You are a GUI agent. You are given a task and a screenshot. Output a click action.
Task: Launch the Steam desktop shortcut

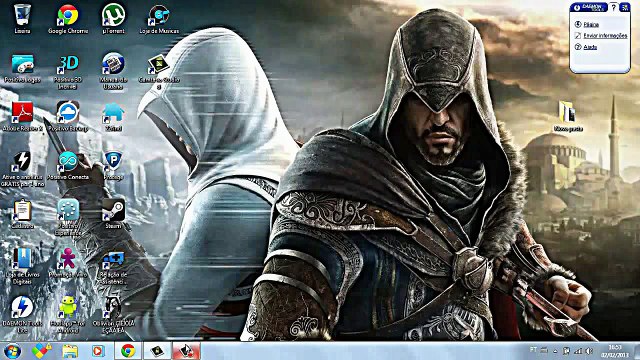(113, 214)
